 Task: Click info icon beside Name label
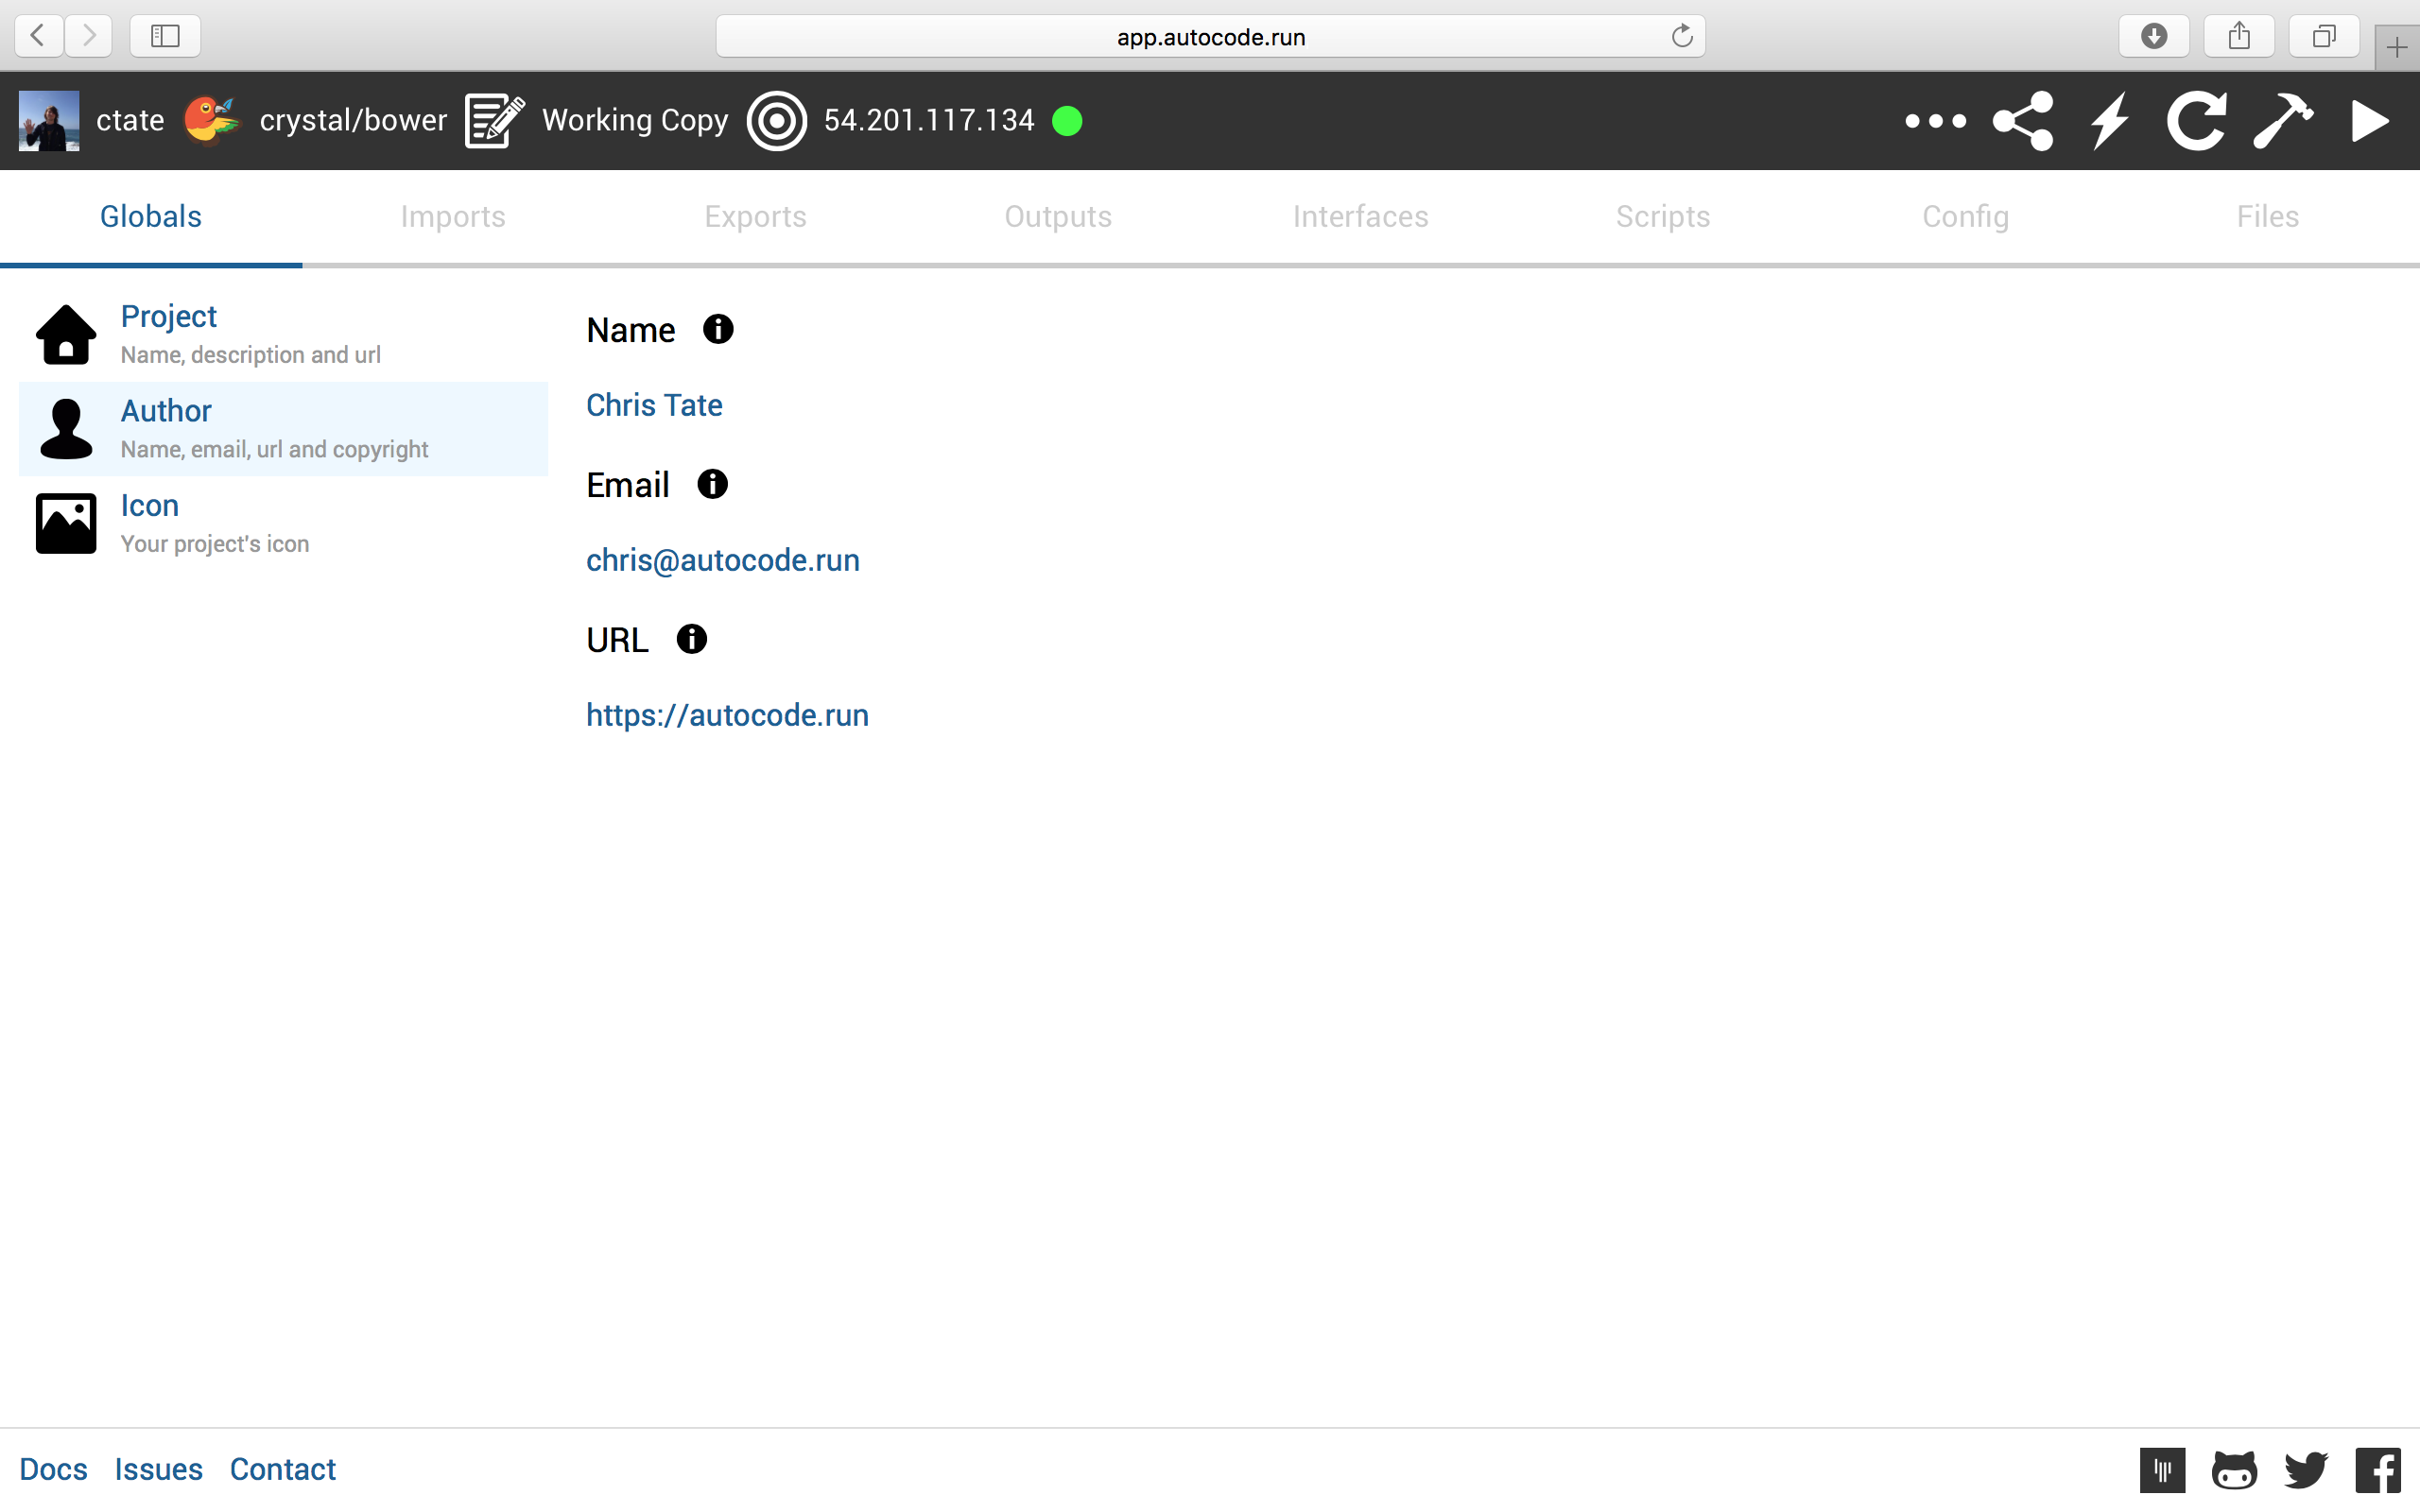click(x=718, y=329)
